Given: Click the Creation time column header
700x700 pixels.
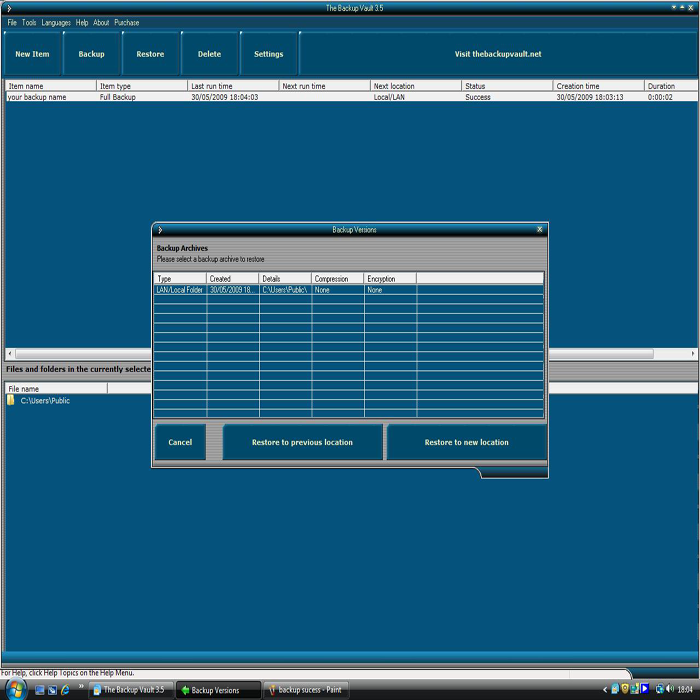Looking at the screenshot, I should tap(599, 86).
